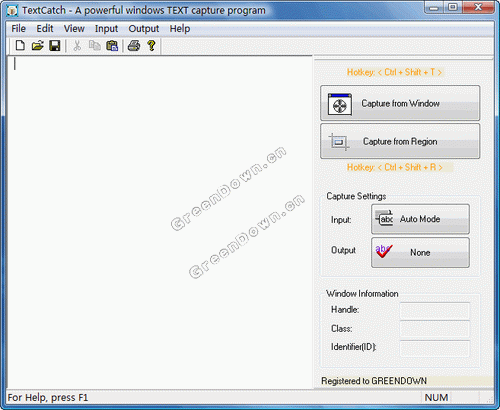Change the None output setting
This screenshot has height=410, width=500.
coord(420,252)
